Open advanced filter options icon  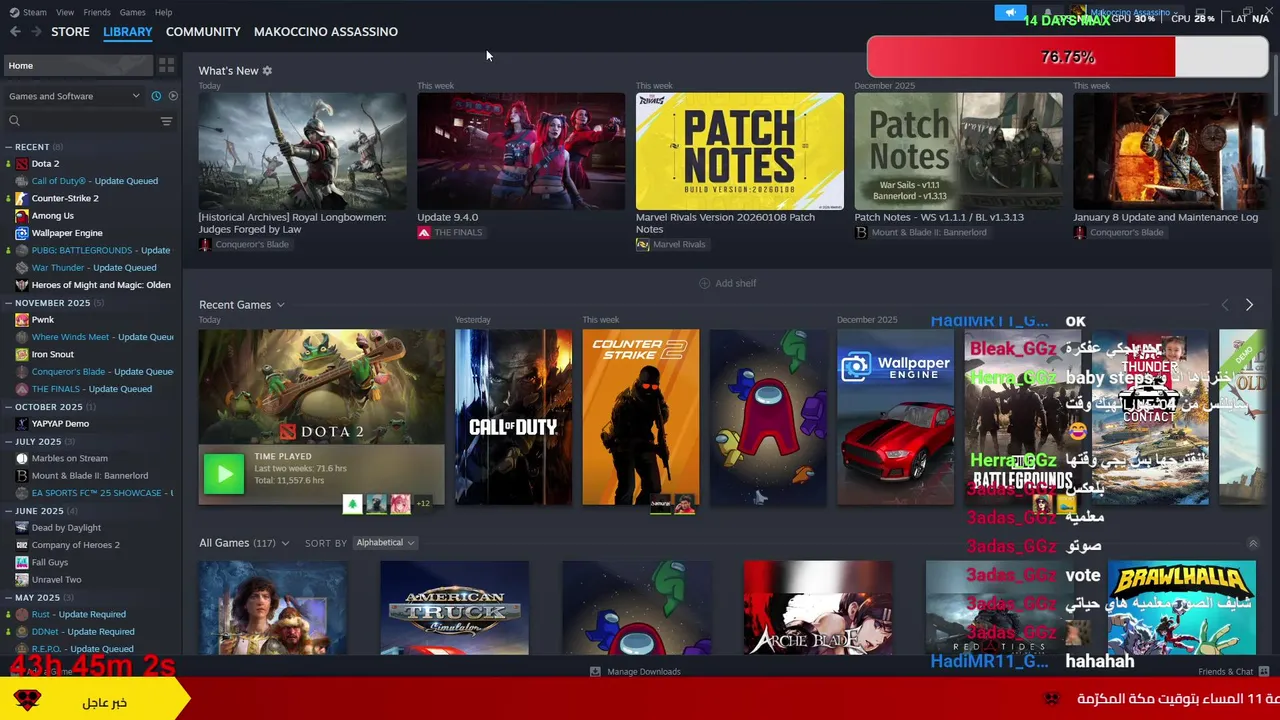(166, 121)
